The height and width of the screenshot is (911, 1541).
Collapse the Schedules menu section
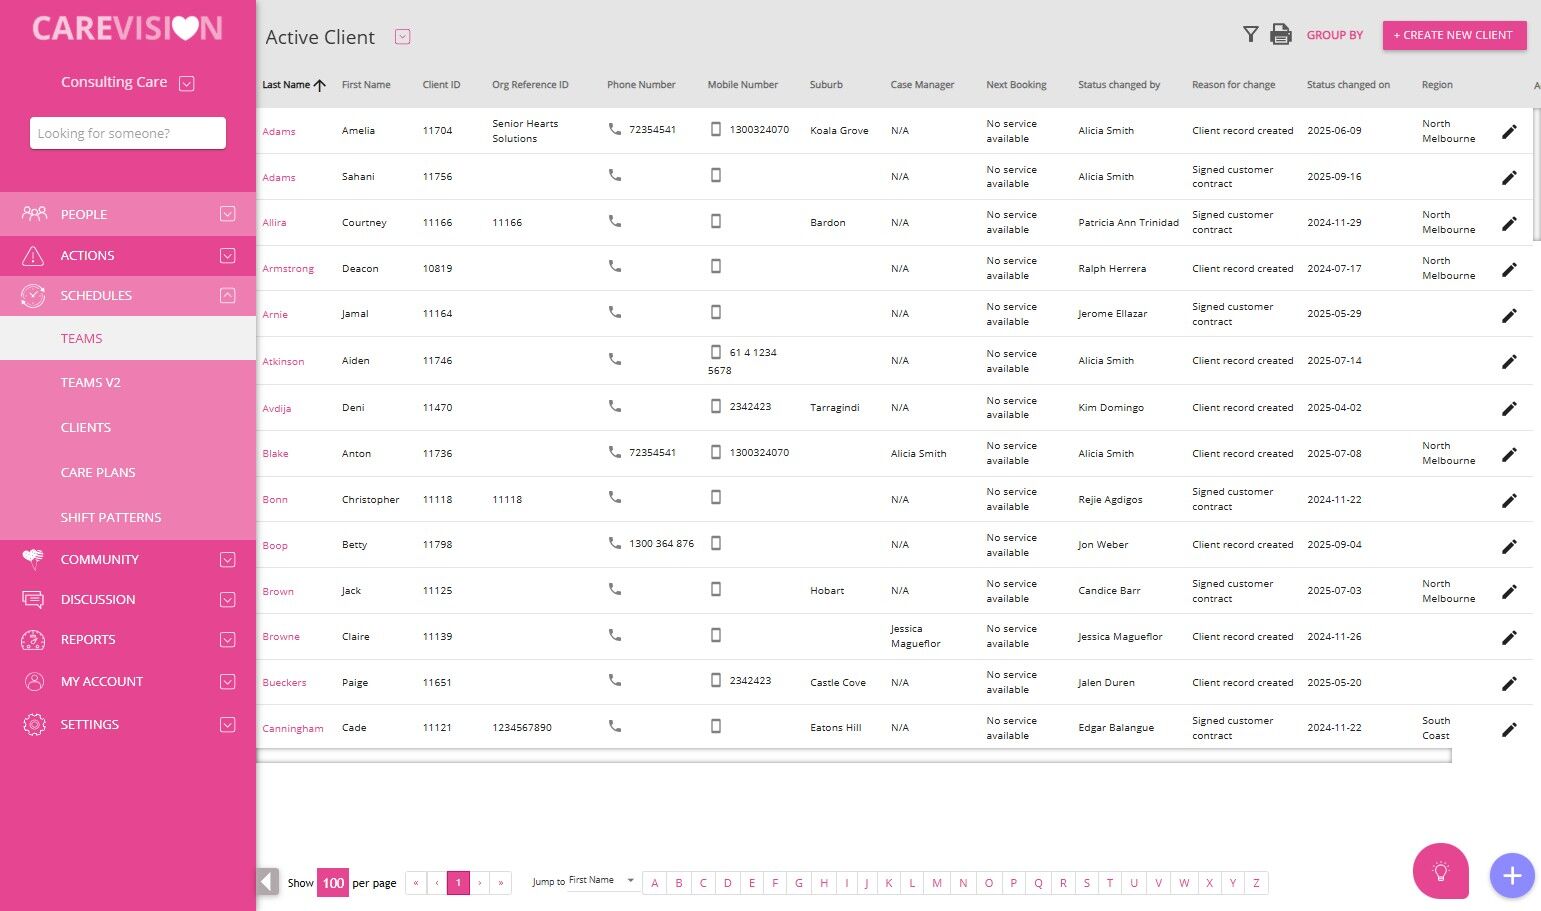[x=227, y=296]
